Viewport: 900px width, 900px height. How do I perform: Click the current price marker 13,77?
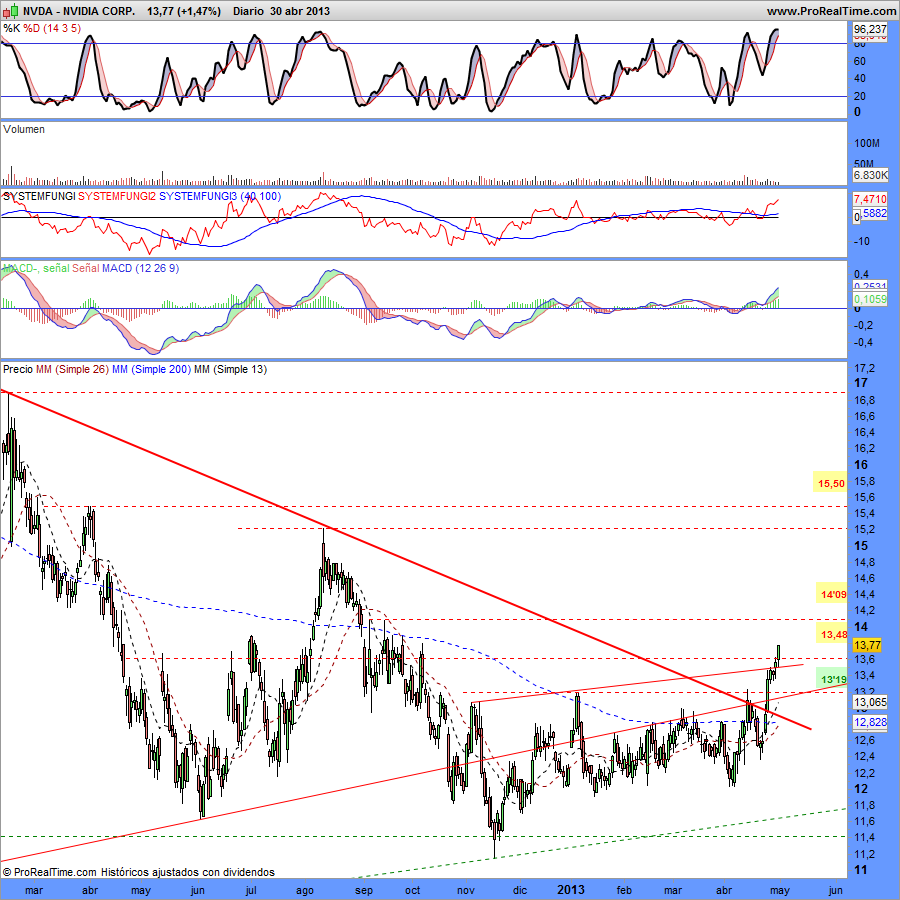[867, 645]
